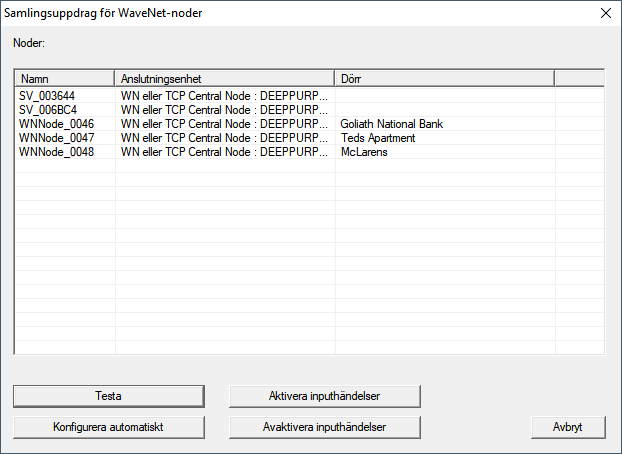This screenshot has height=454, width=622.
Task: Click Avaktivera inputhändelser button
Action: pos(324,426)
